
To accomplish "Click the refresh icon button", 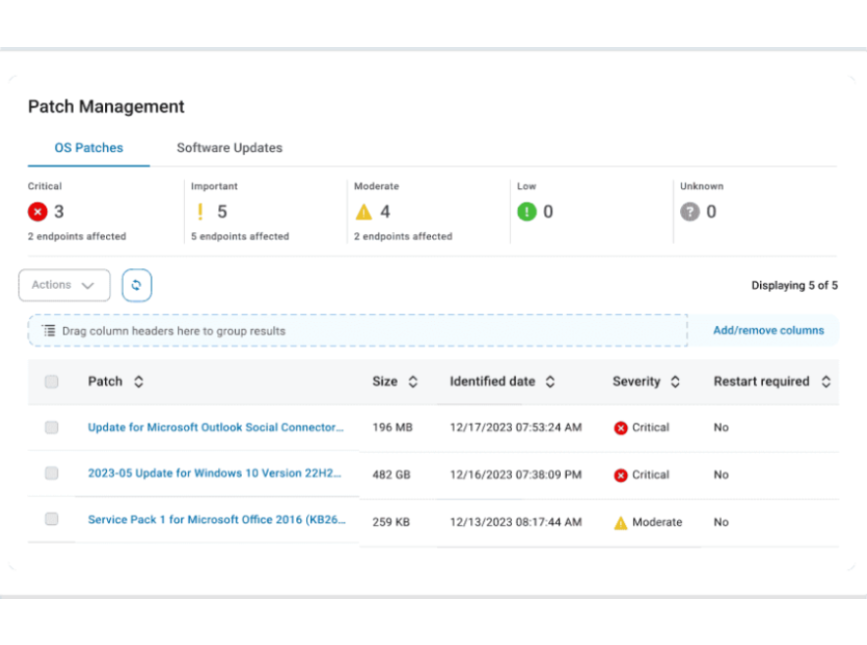I will coord(136,285).
